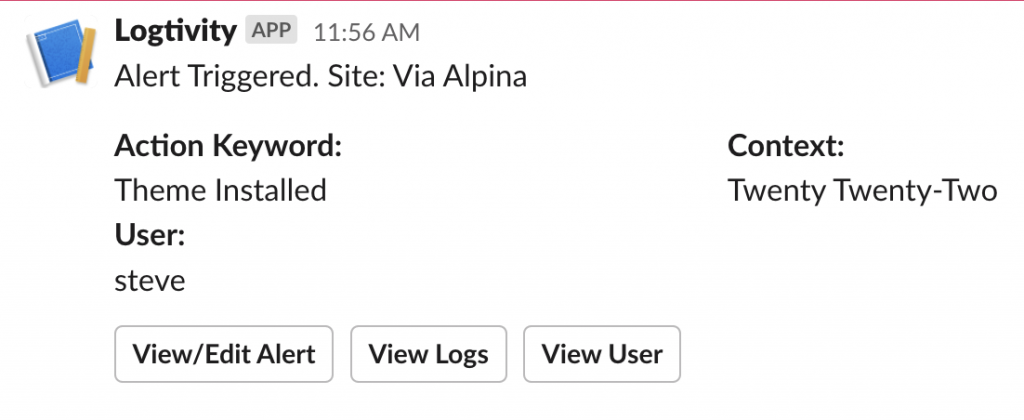
Task: Click the Action Keyword label
Action: [x=229, y=146]
